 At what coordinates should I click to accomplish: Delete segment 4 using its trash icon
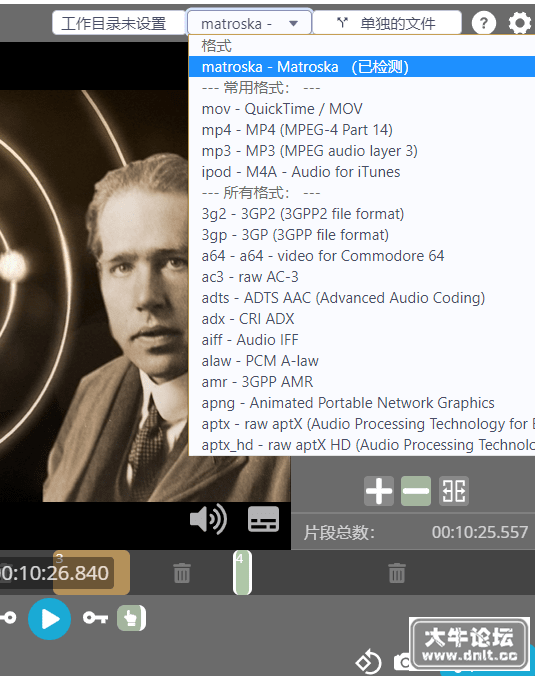point(397,573)
